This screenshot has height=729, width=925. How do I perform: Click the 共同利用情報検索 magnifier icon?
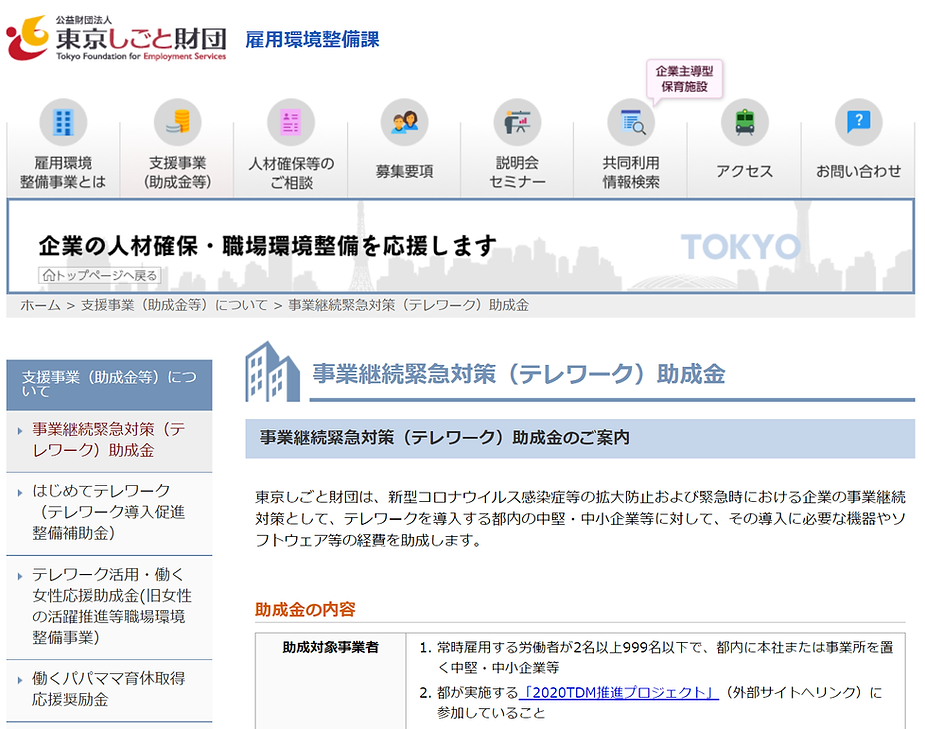pos(631,123)
